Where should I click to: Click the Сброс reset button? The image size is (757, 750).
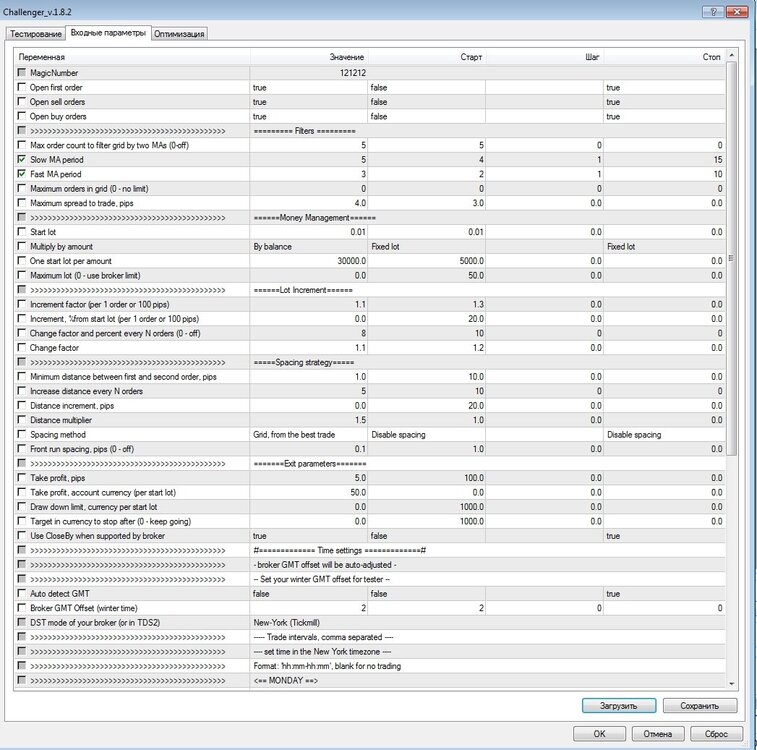[716, 734]
